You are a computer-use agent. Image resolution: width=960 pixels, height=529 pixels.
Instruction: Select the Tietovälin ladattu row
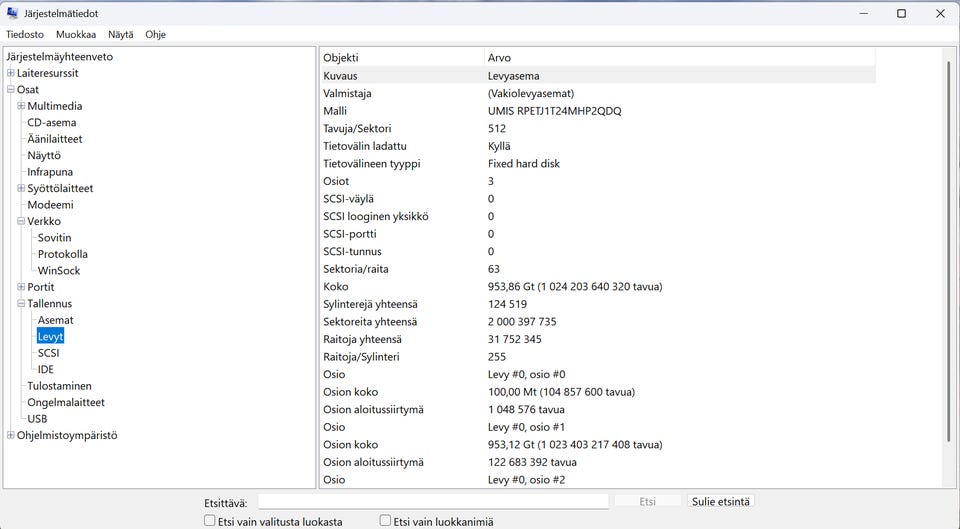(598, 146)
